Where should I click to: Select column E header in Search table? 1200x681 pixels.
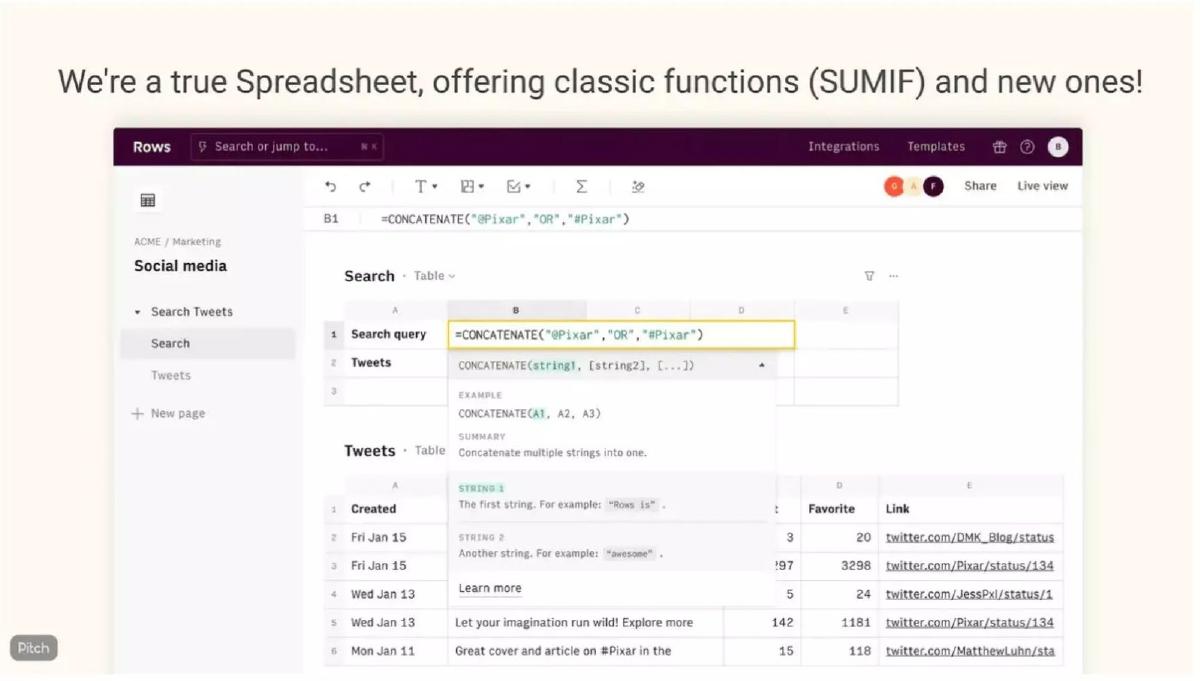tap(846, 311)
